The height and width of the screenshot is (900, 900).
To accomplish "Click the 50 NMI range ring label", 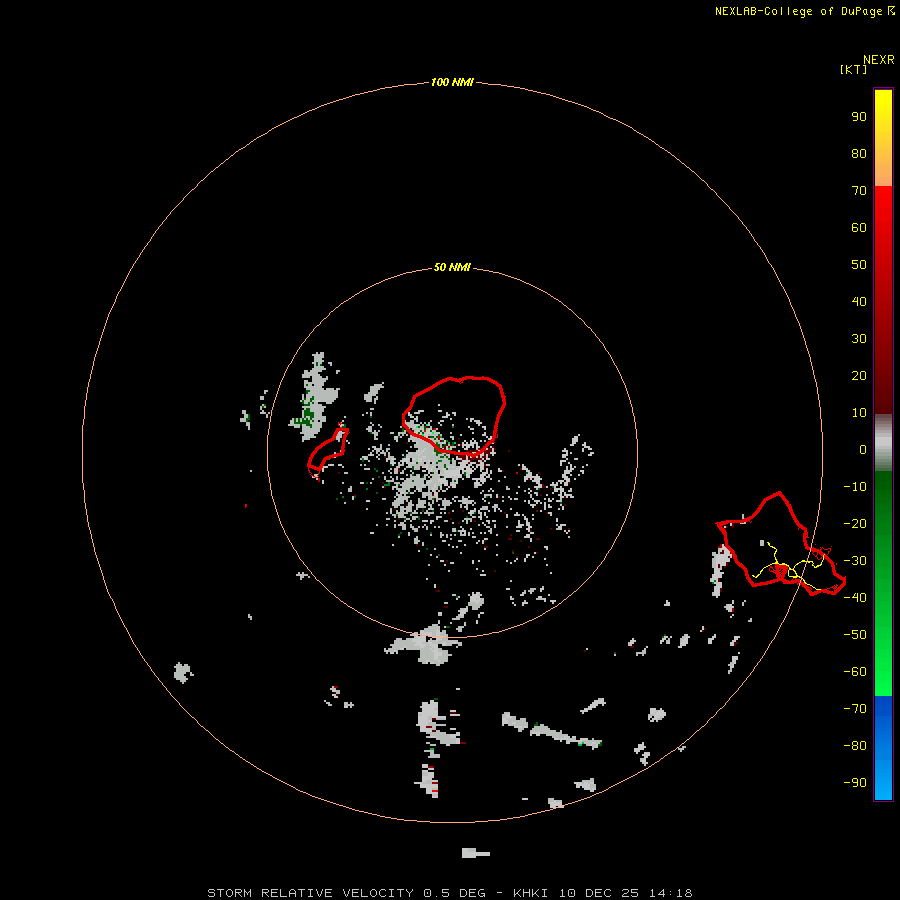I will tap(452, 267).
